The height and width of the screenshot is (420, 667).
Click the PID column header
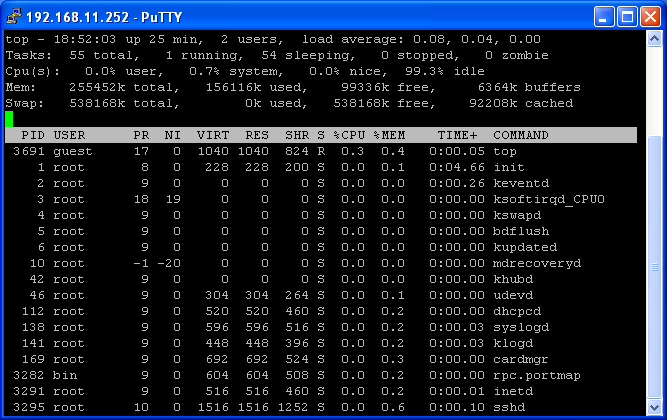[33, 135]
